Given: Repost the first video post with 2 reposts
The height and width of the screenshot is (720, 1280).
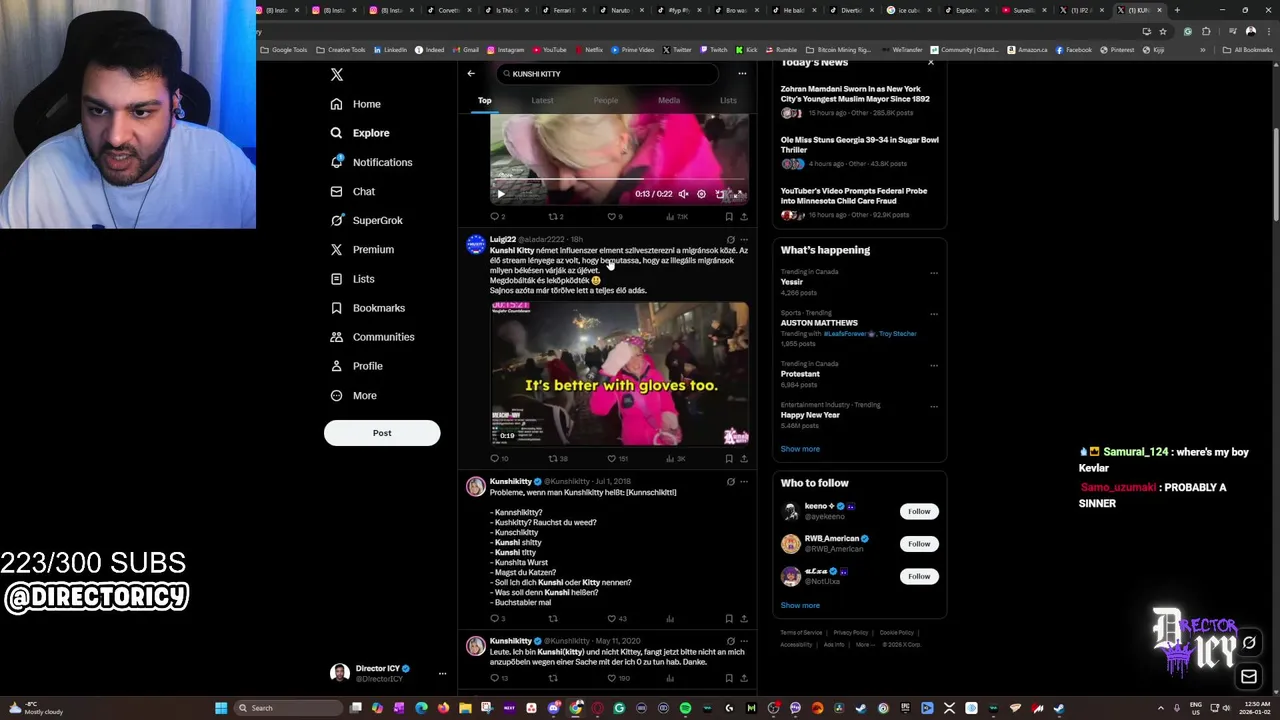Looking at the screenshot, I should (555, 217).
